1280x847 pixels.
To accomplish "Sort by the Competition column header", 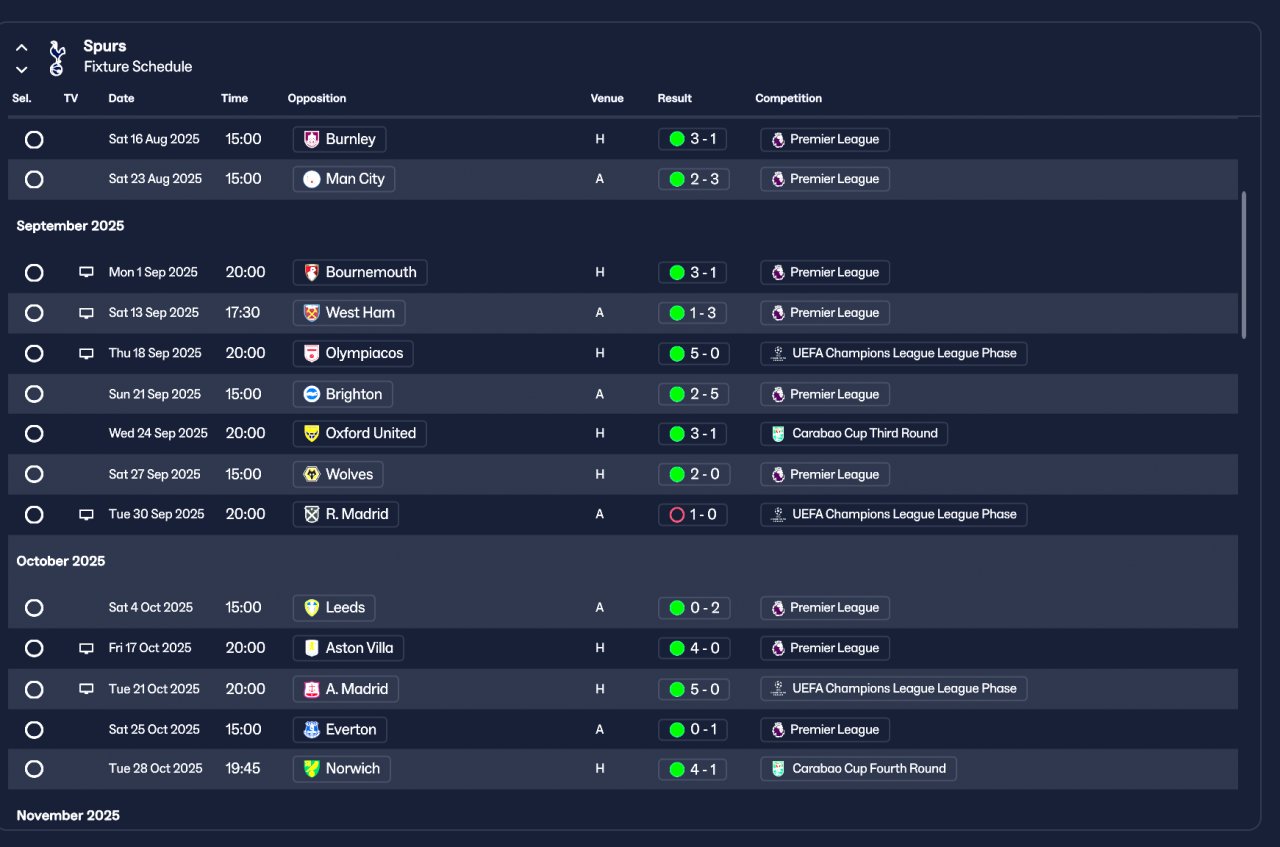I will 788,98.
